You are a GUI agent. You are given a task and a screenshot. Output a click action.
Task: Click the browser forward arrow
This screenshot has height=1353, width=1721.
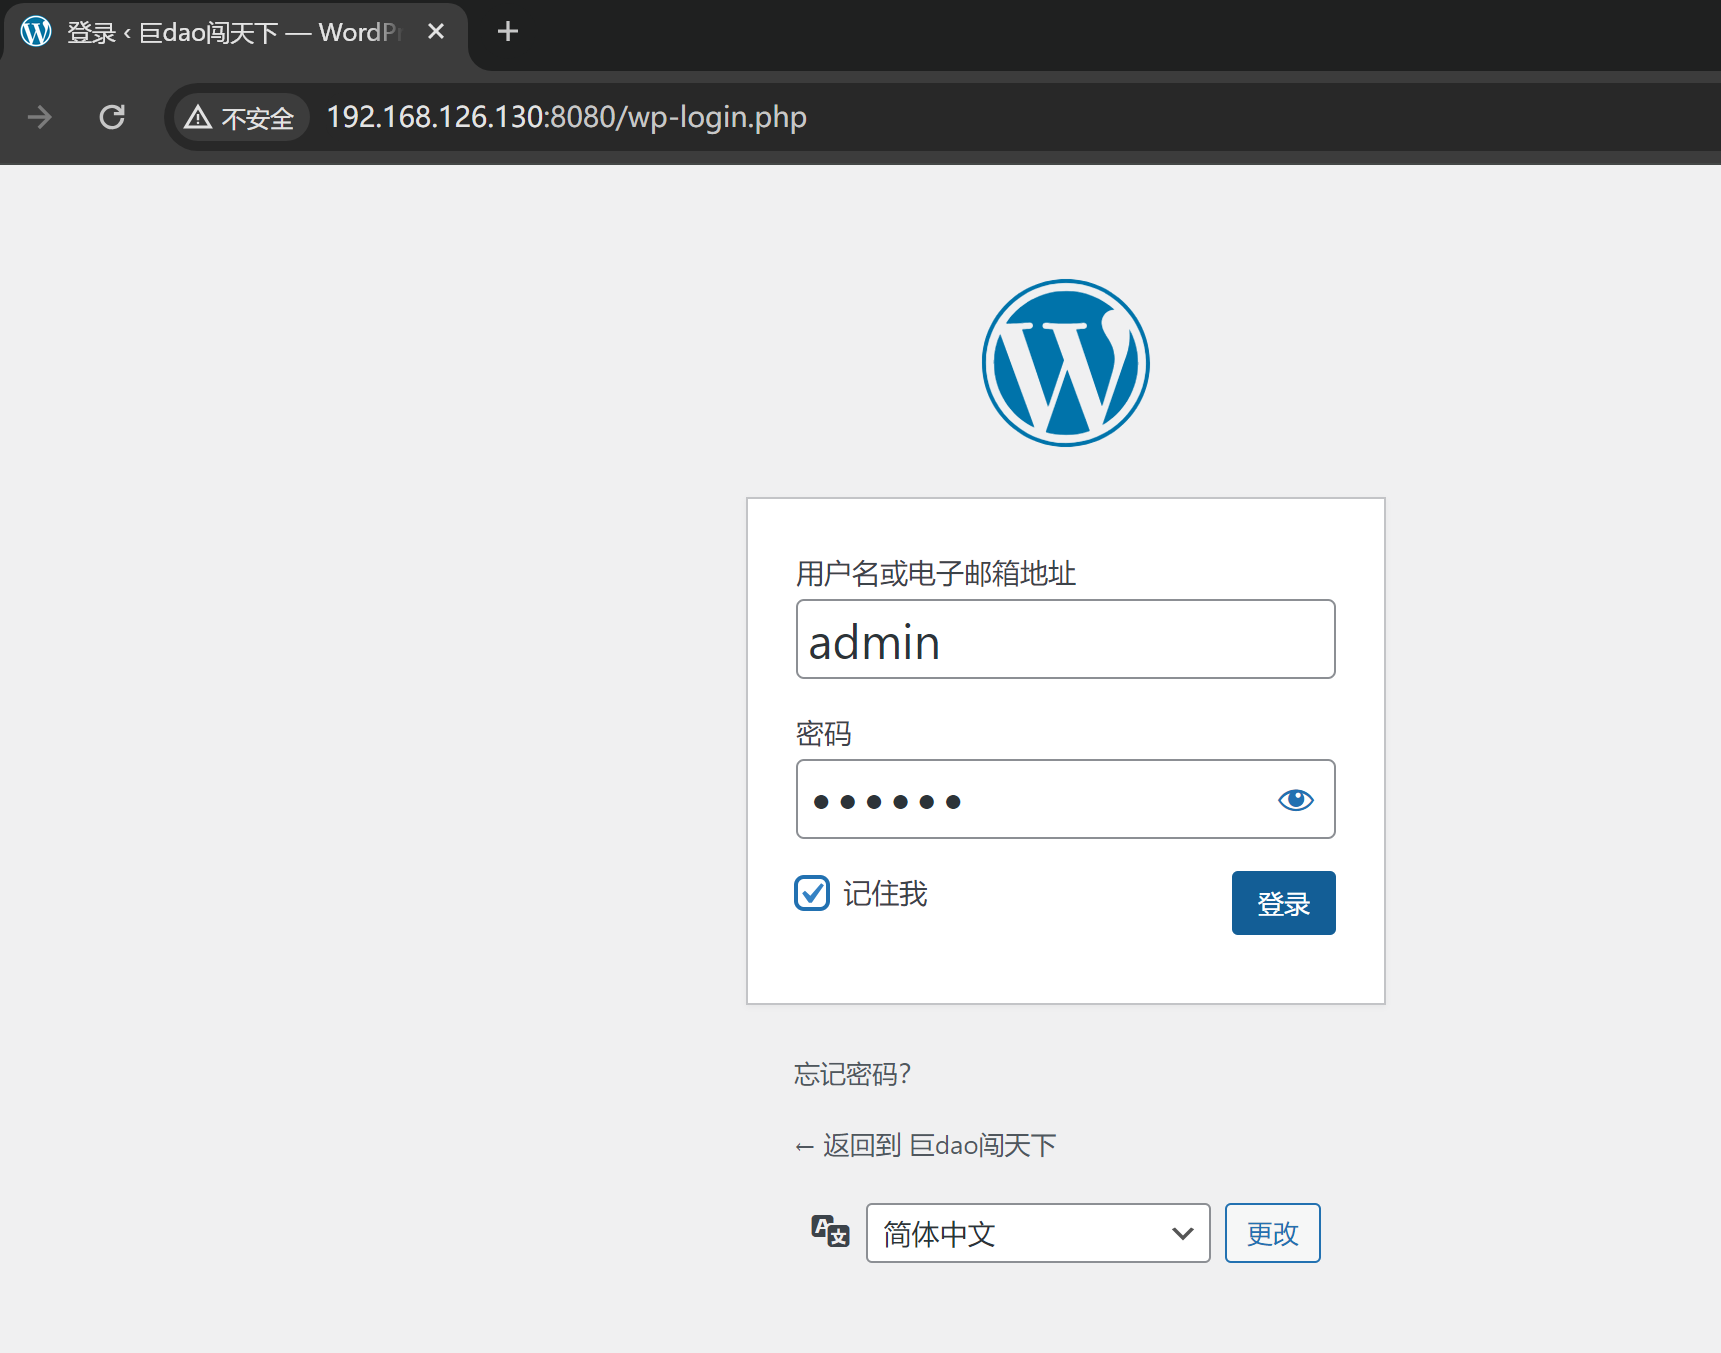click(x=40, y=117)
